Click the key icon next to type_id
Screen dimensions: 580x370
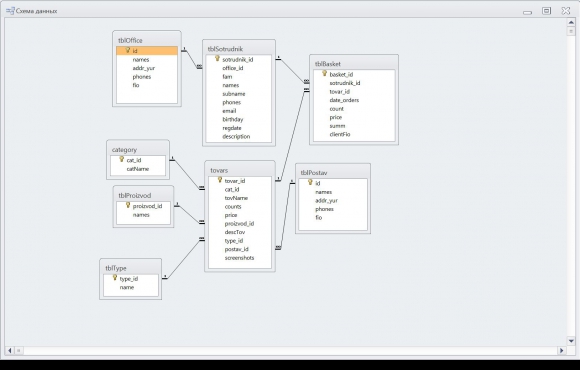pyautogui.click(x=115, y=278)
